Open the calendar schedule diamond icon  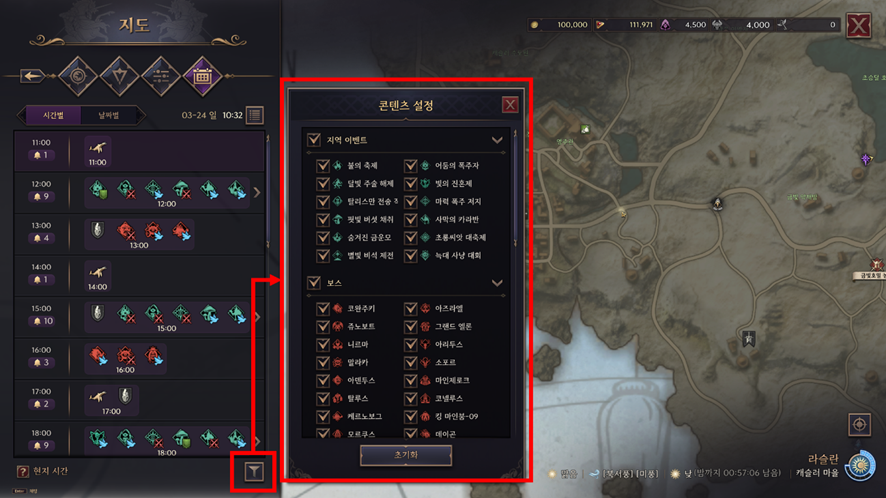pos(202,76)
